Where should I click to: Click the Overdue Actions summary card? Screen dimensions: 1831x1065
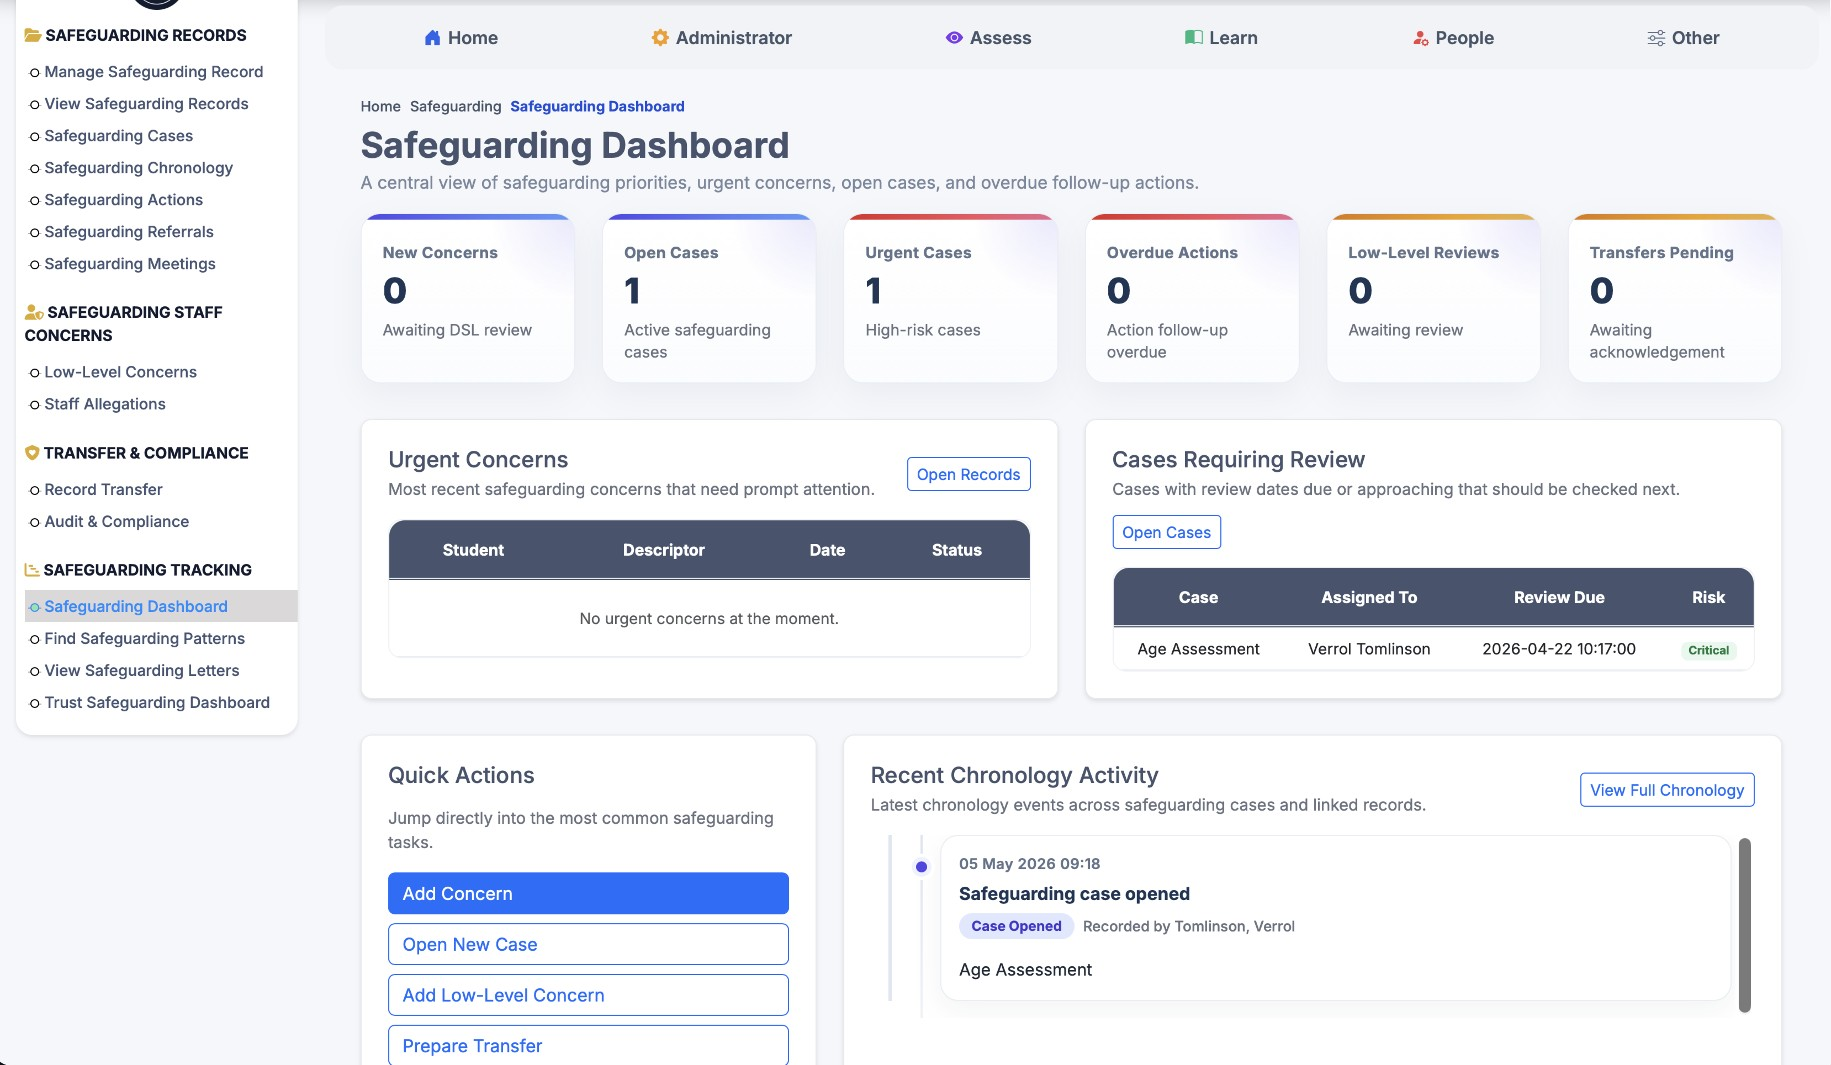pyautogui.click(x=1192, y=298)
